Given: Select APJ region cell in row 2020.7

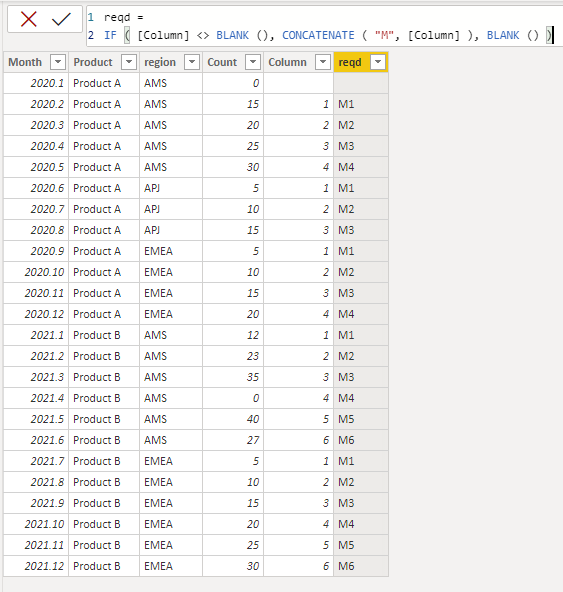Looking at the screenshot, I should click(x=171, y=209).
